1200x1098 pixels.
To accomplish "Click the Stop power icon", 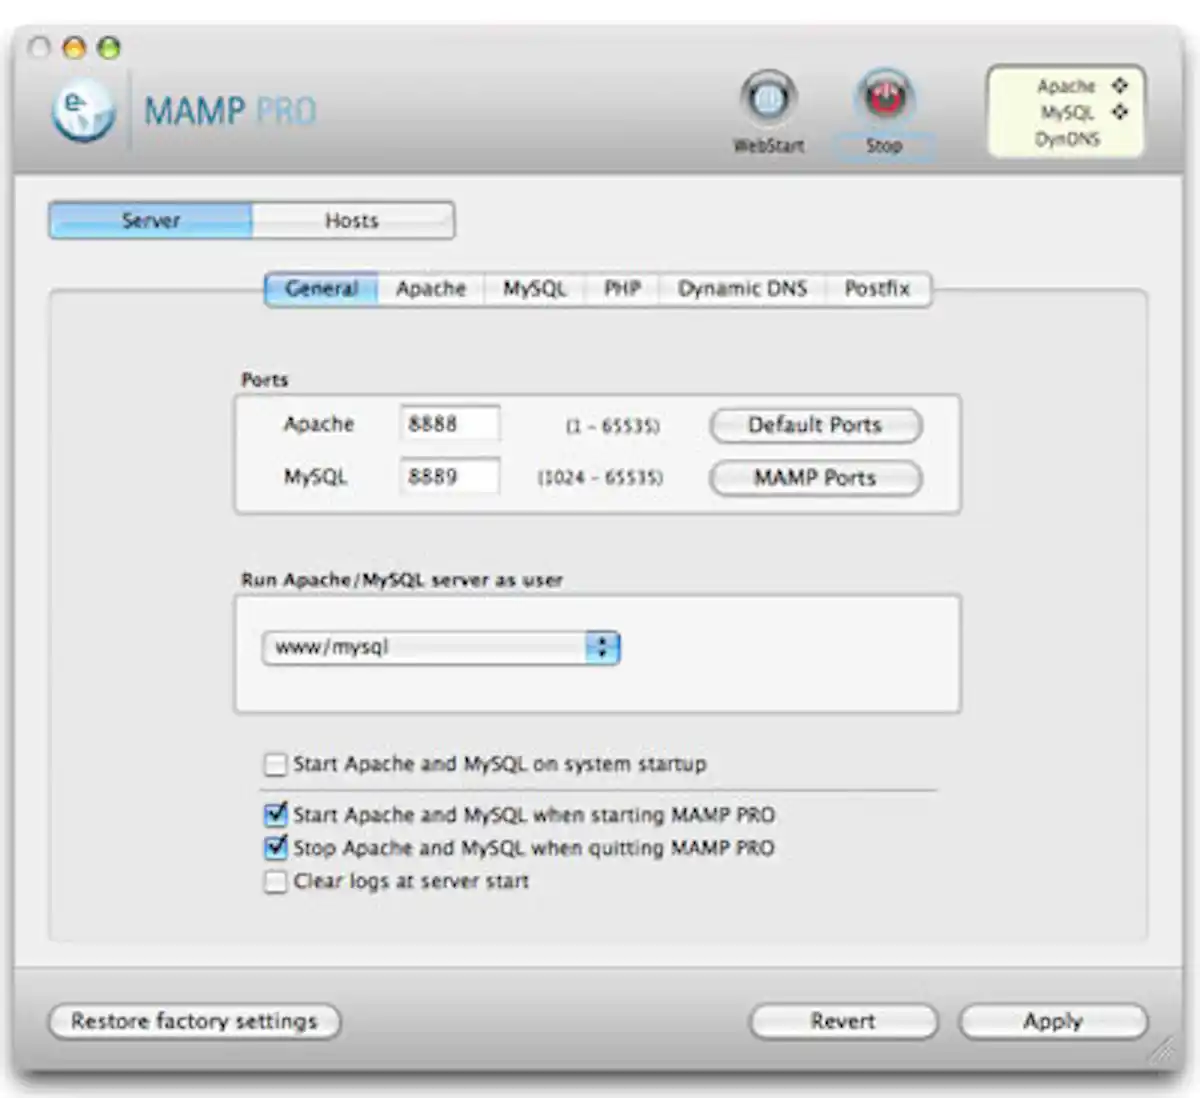I will point(884,98).
